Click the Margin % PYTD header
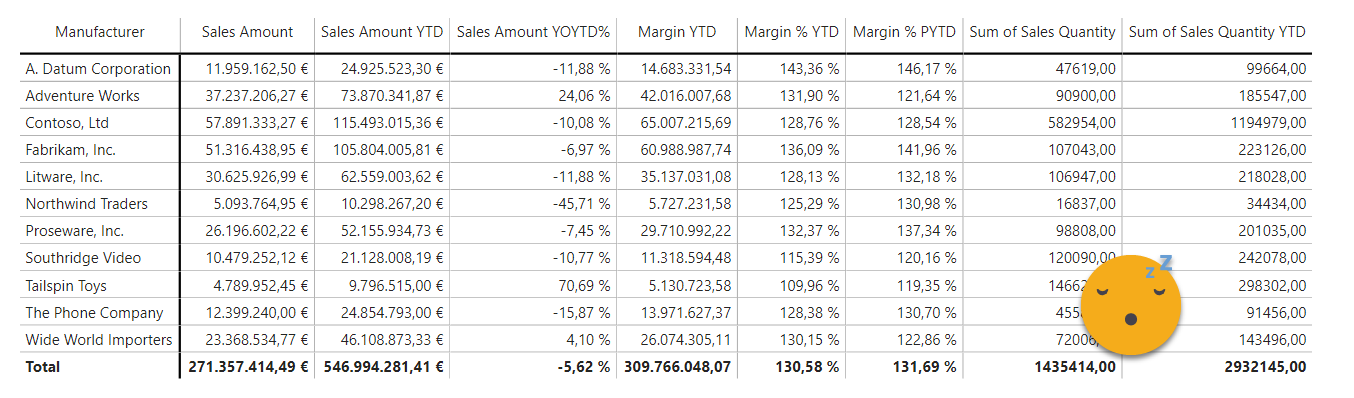 [x=904, y=32]
